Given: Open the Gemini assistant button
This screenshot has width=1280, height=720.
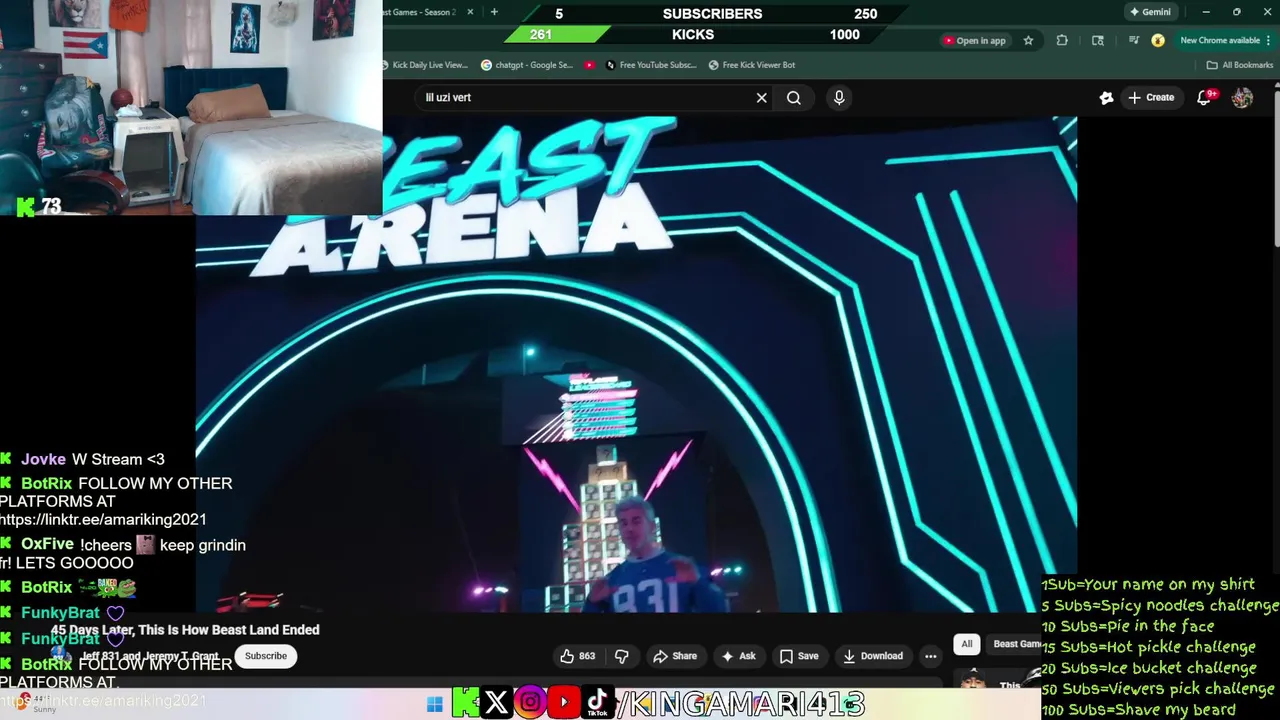Looking at the screenshot, I should (1150, 12).
